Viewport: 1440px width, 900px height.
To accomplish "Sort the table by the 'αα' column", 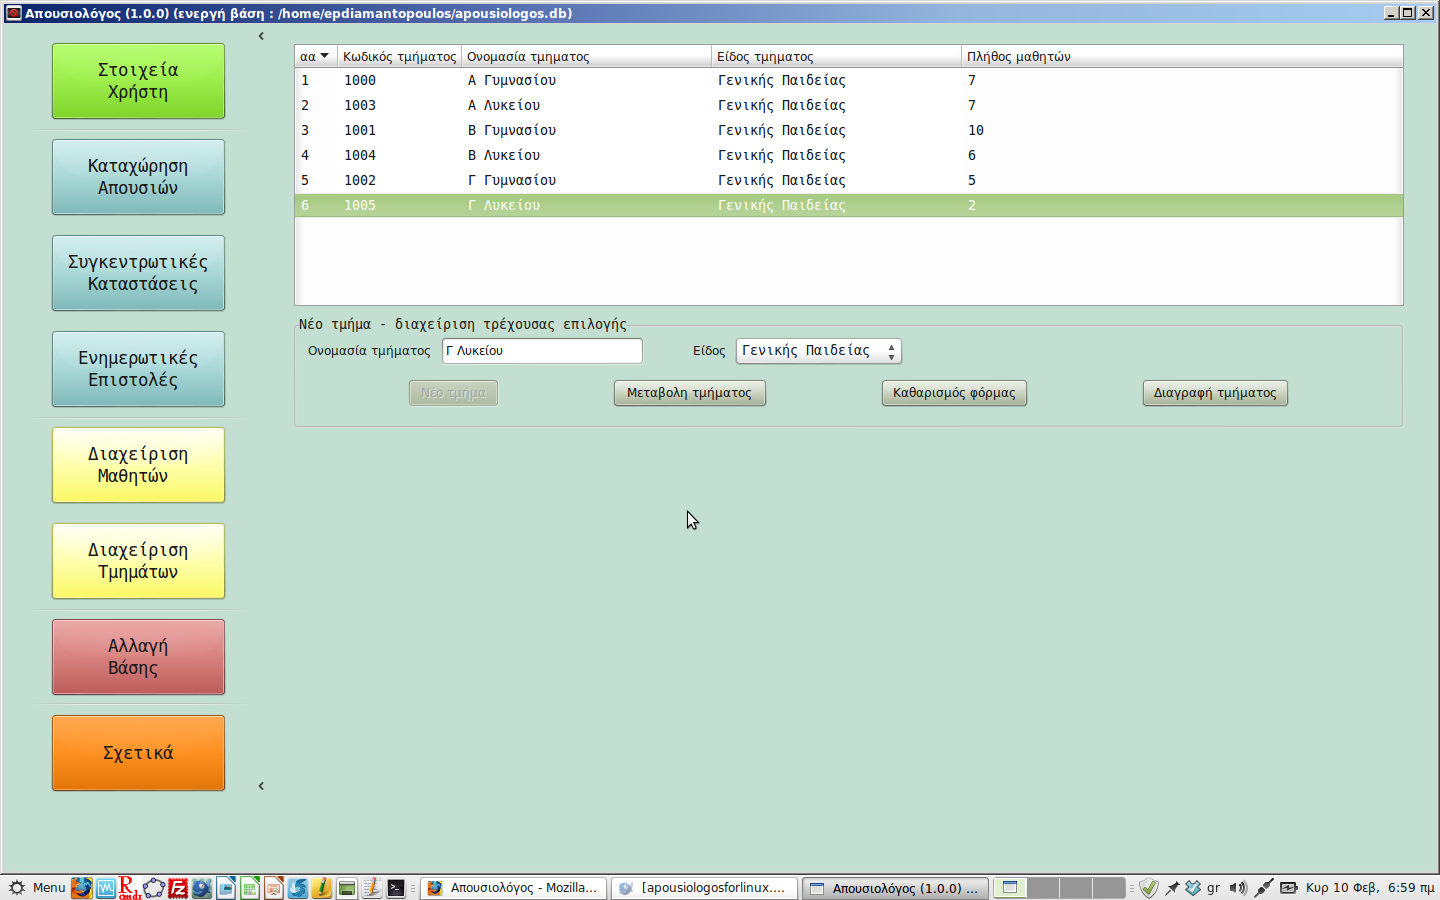I will [315, 56].
